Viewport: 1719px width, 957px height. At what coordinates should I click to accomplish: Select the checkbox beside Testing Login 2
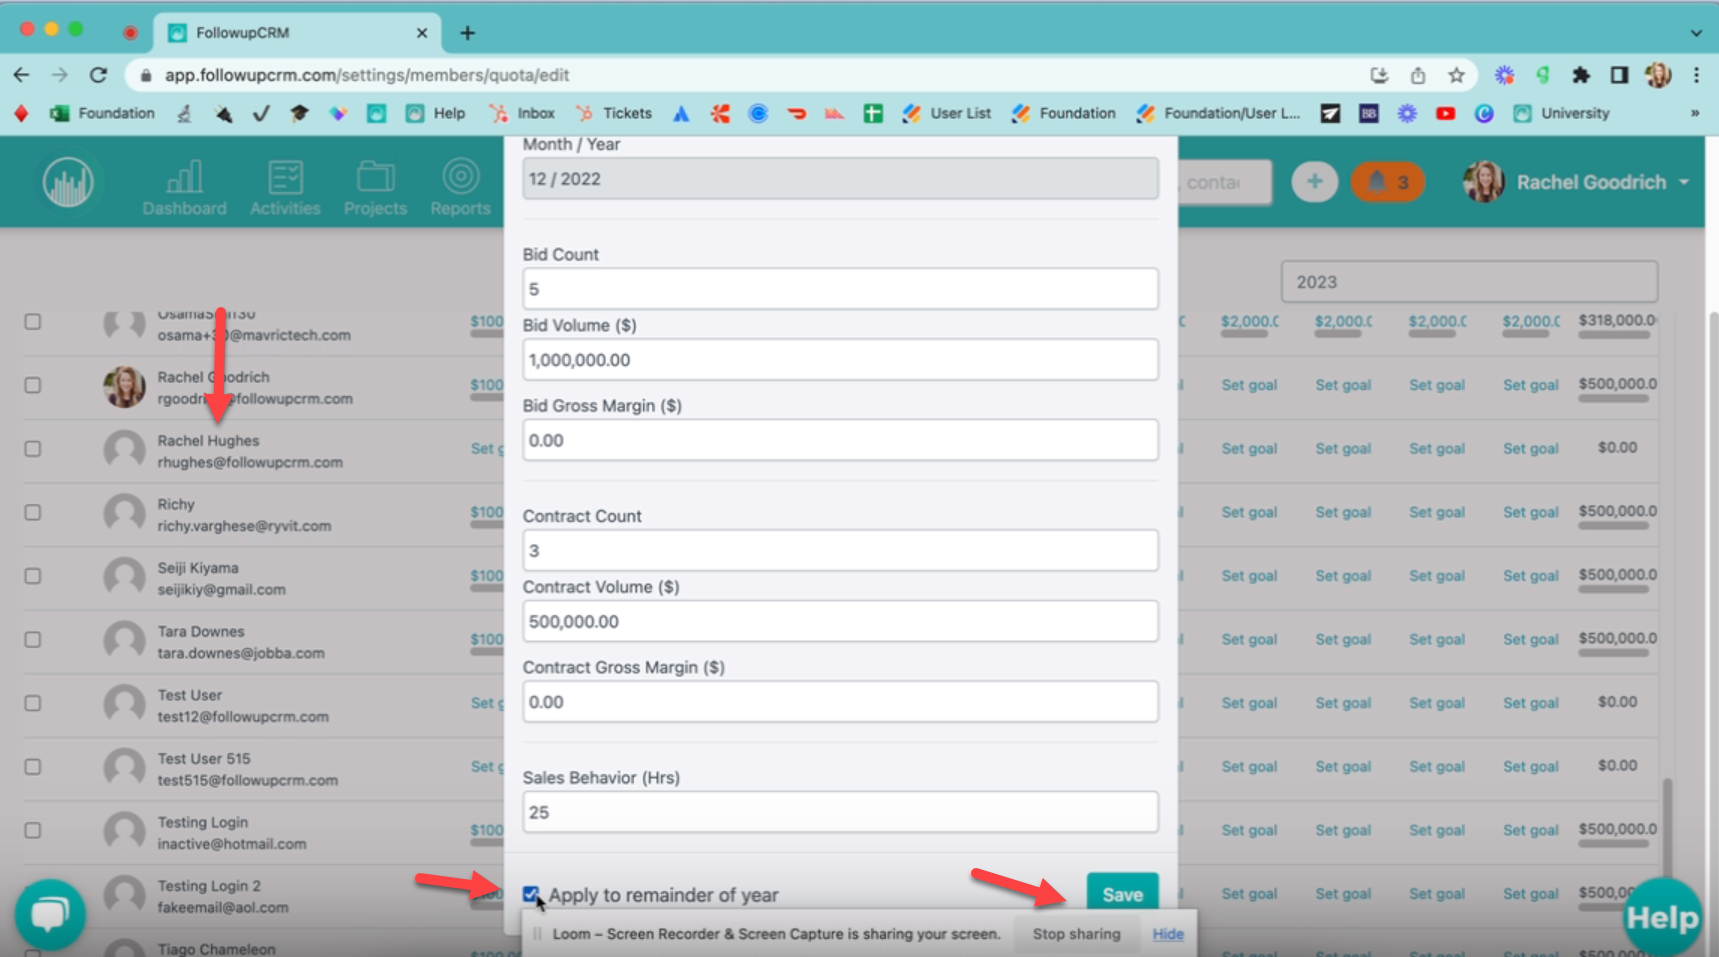click(x=32, y=895)
